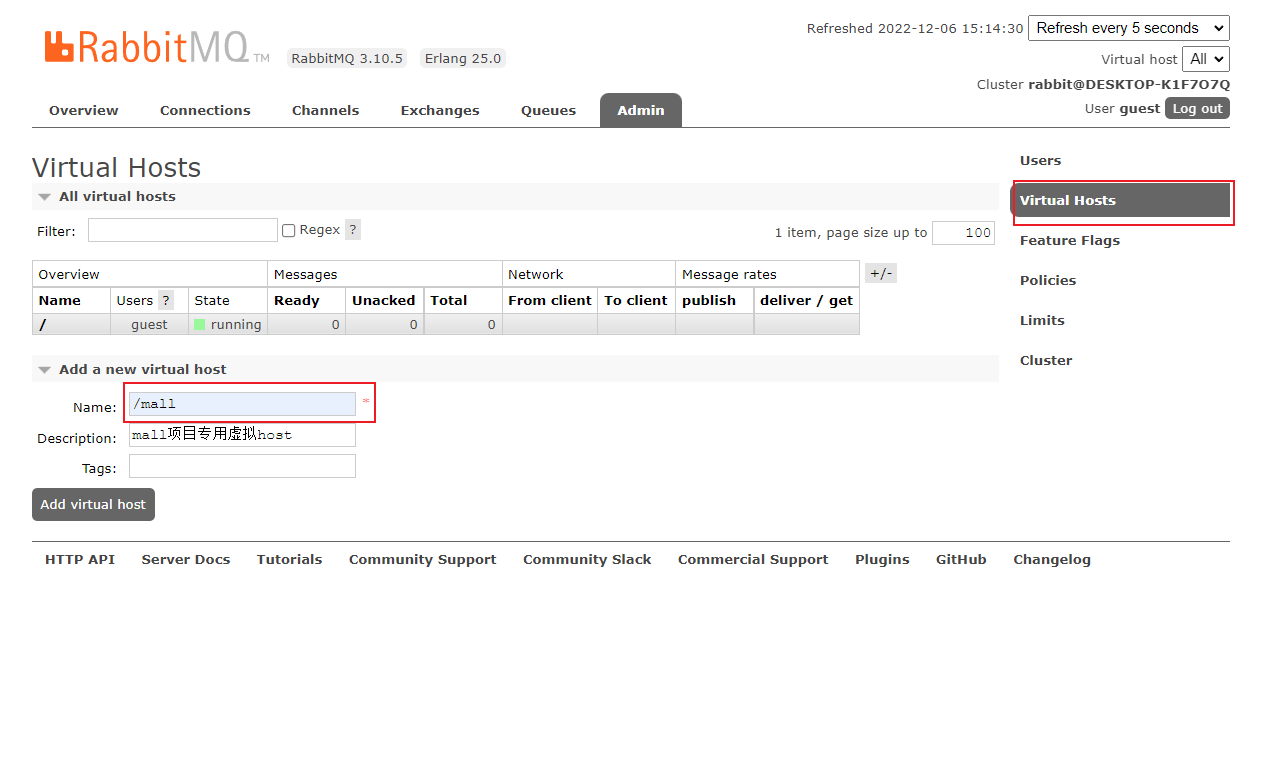Click the green running state indicator

[200, 325]
